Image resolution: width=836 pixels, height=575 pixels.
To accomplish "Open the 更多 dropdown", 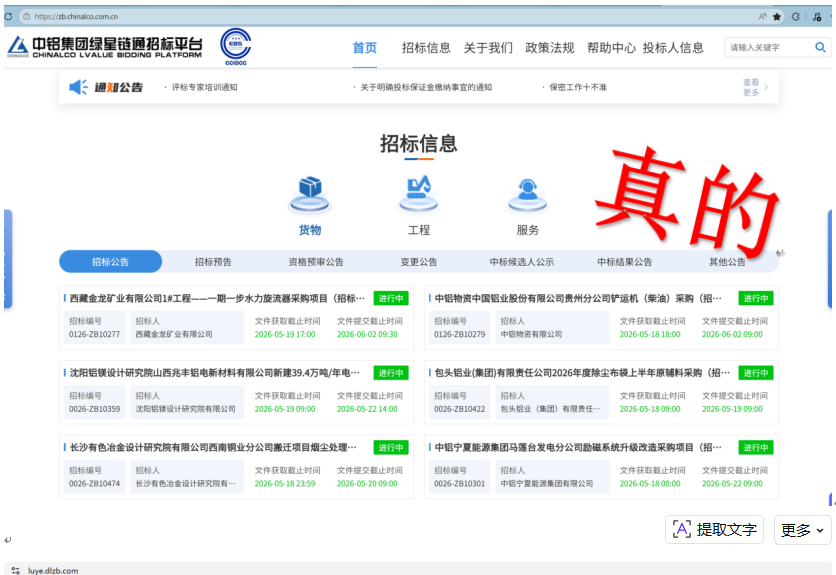I will click(x=802, y=530).
